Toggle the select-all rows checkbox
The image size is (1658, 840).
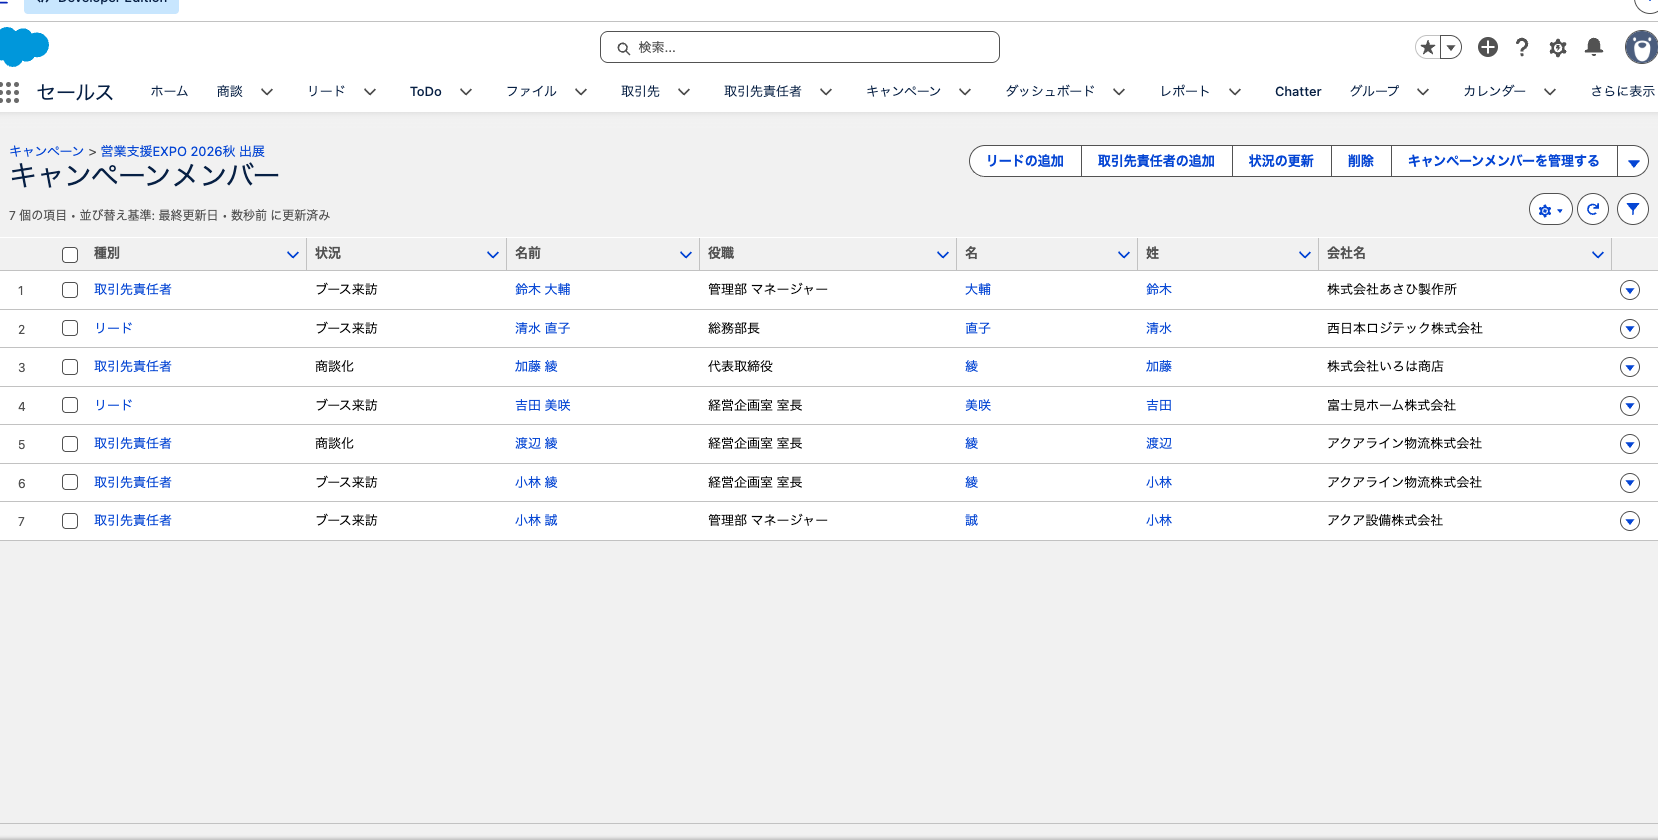[x=70, y=254]
